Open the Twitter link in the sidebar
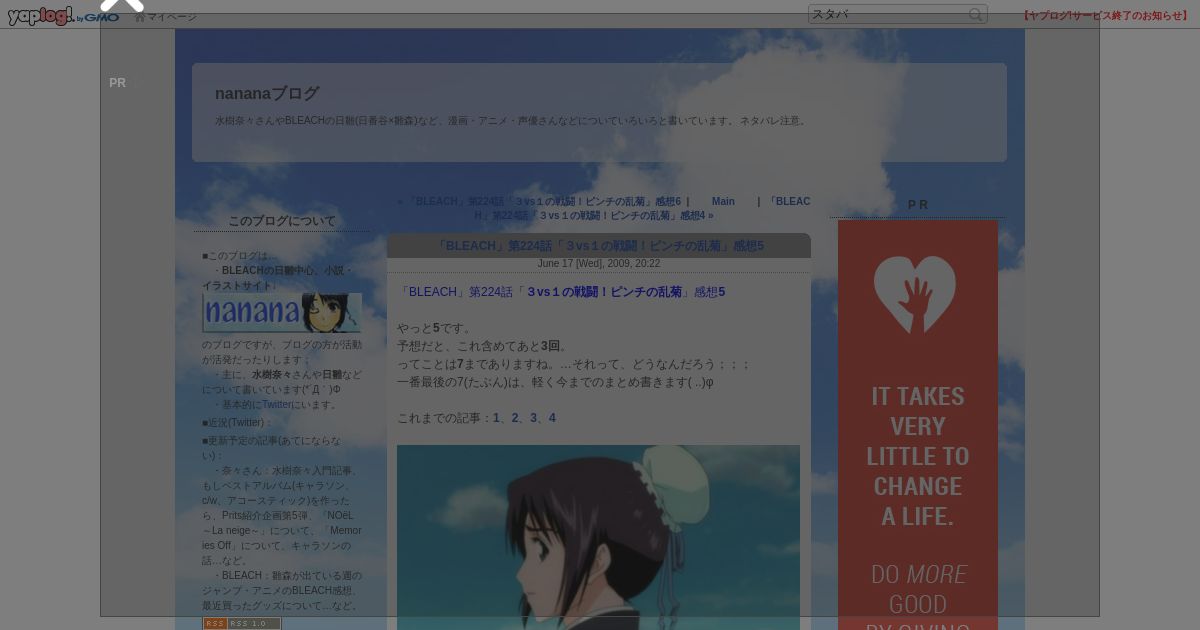This screenshot has width=1200, height=630. click(276, 405)
